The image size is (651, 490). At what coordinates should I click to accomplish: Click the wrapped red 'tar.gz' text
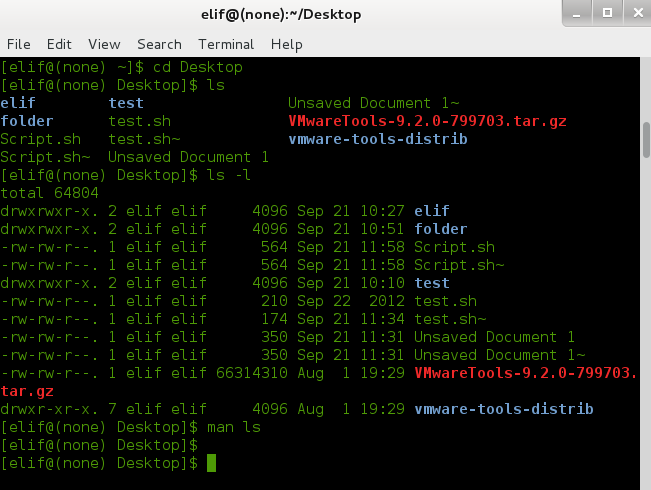pos(27,391)
